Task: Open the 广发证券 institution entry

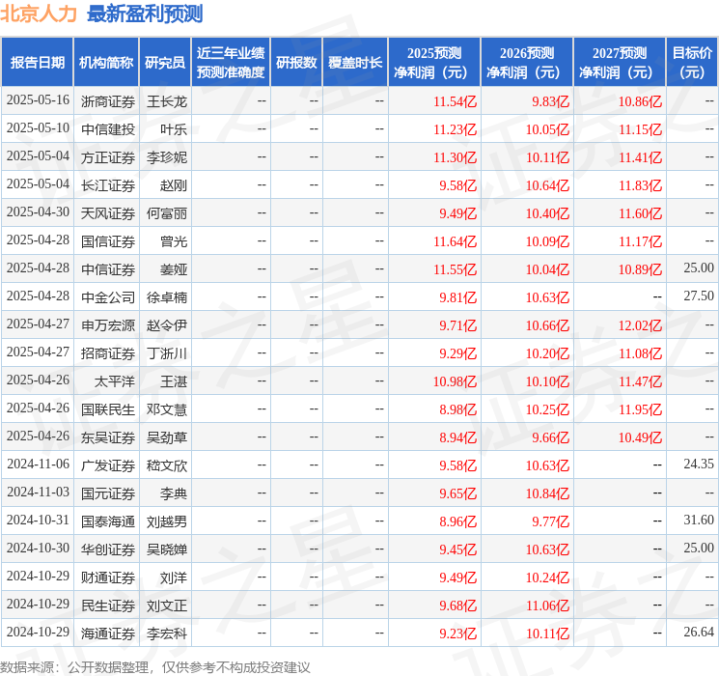Action: [108, 464]
